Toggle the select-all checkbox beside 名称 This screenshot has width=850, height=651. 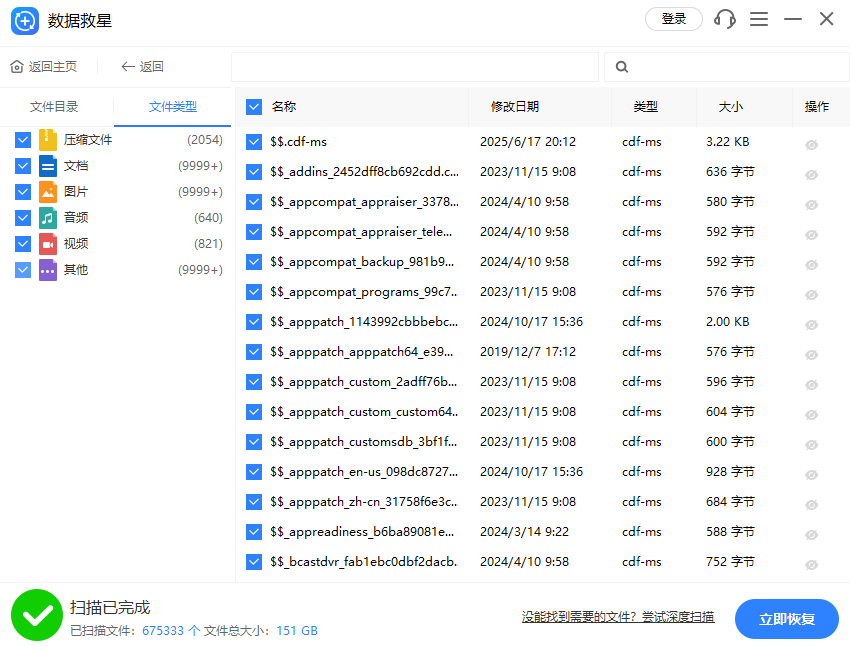[254, 107]
